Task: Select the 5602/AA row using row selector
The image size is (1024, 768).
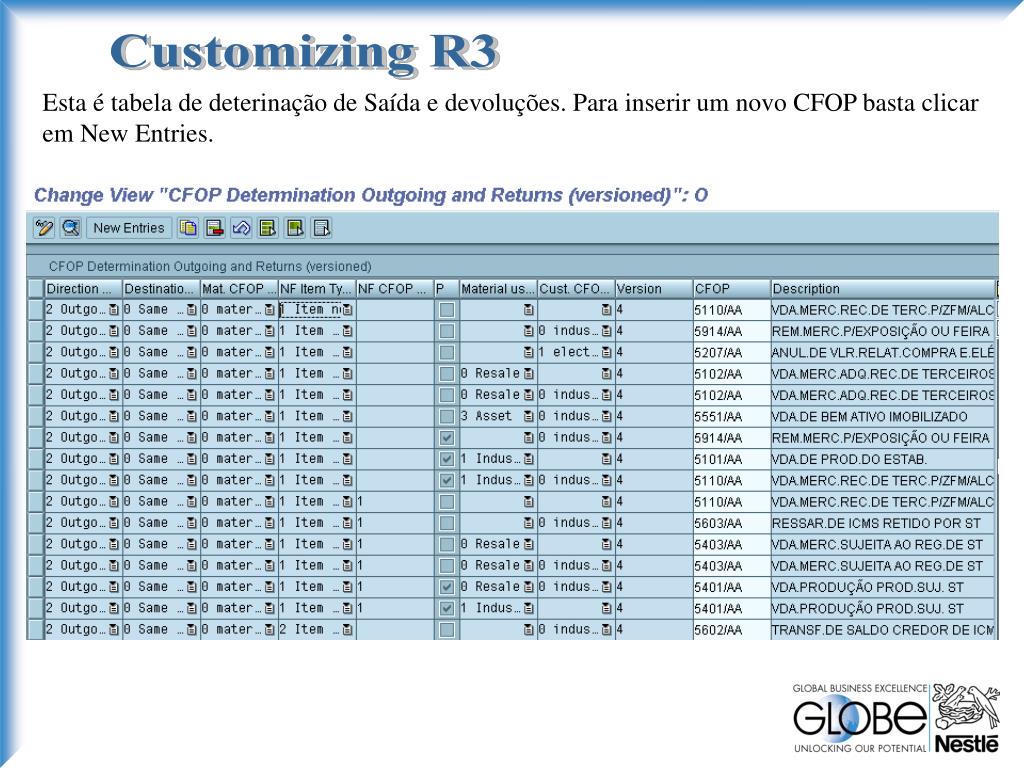Action: click(x=35, y=630)
